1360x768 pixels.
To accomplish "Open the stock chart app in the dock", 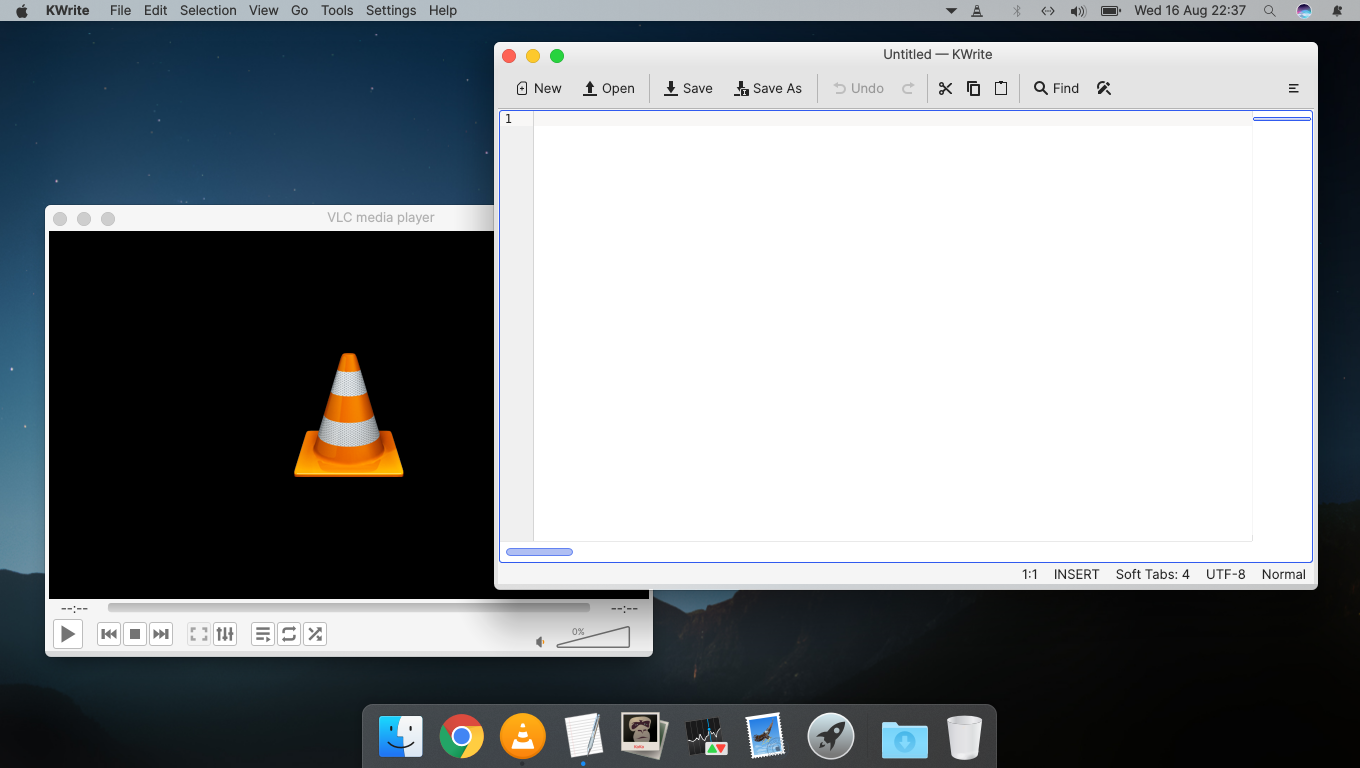I will 706,737.
